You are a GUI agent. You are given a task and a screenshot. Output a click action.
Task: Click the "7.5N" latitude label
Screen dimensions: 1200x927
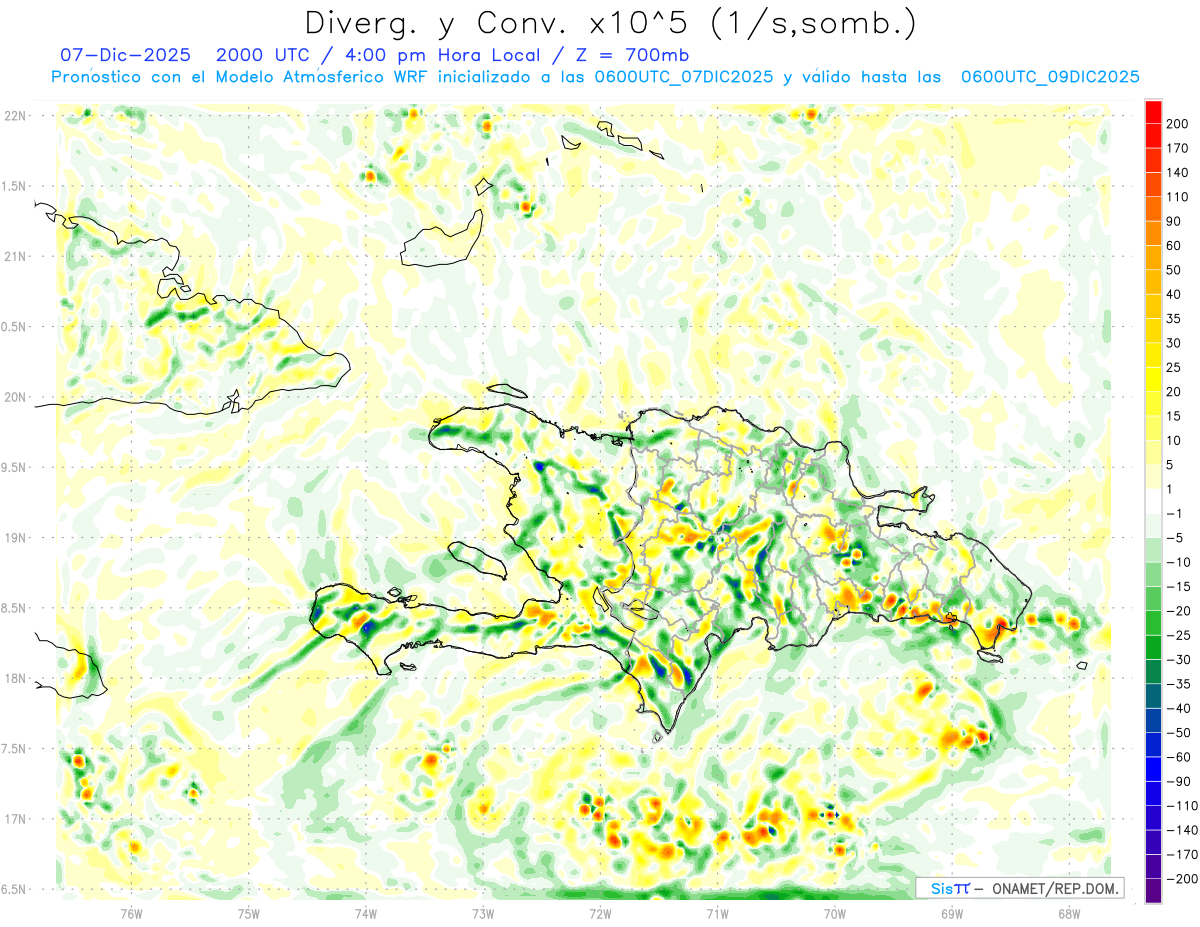(14, 748)
